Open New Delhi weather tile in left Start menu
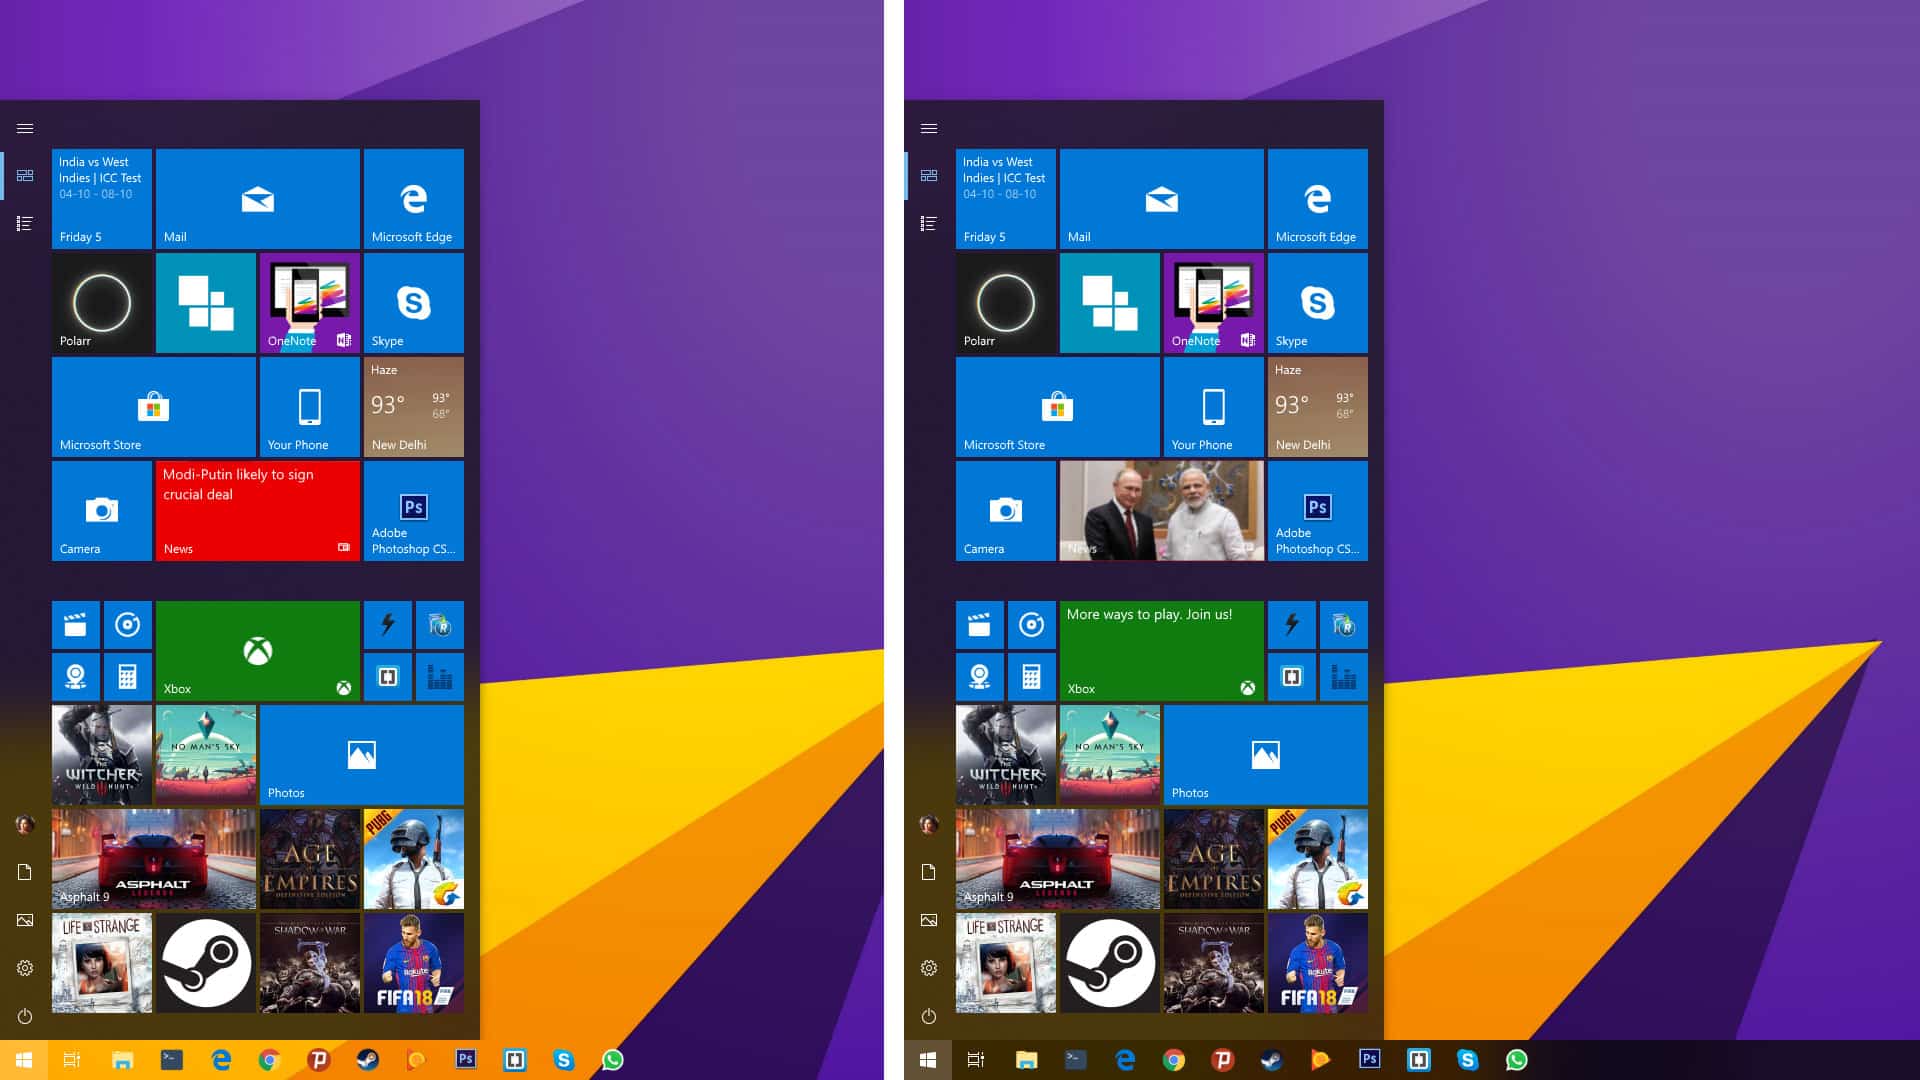This screenshot has height=1080, width=1920. 413,407
